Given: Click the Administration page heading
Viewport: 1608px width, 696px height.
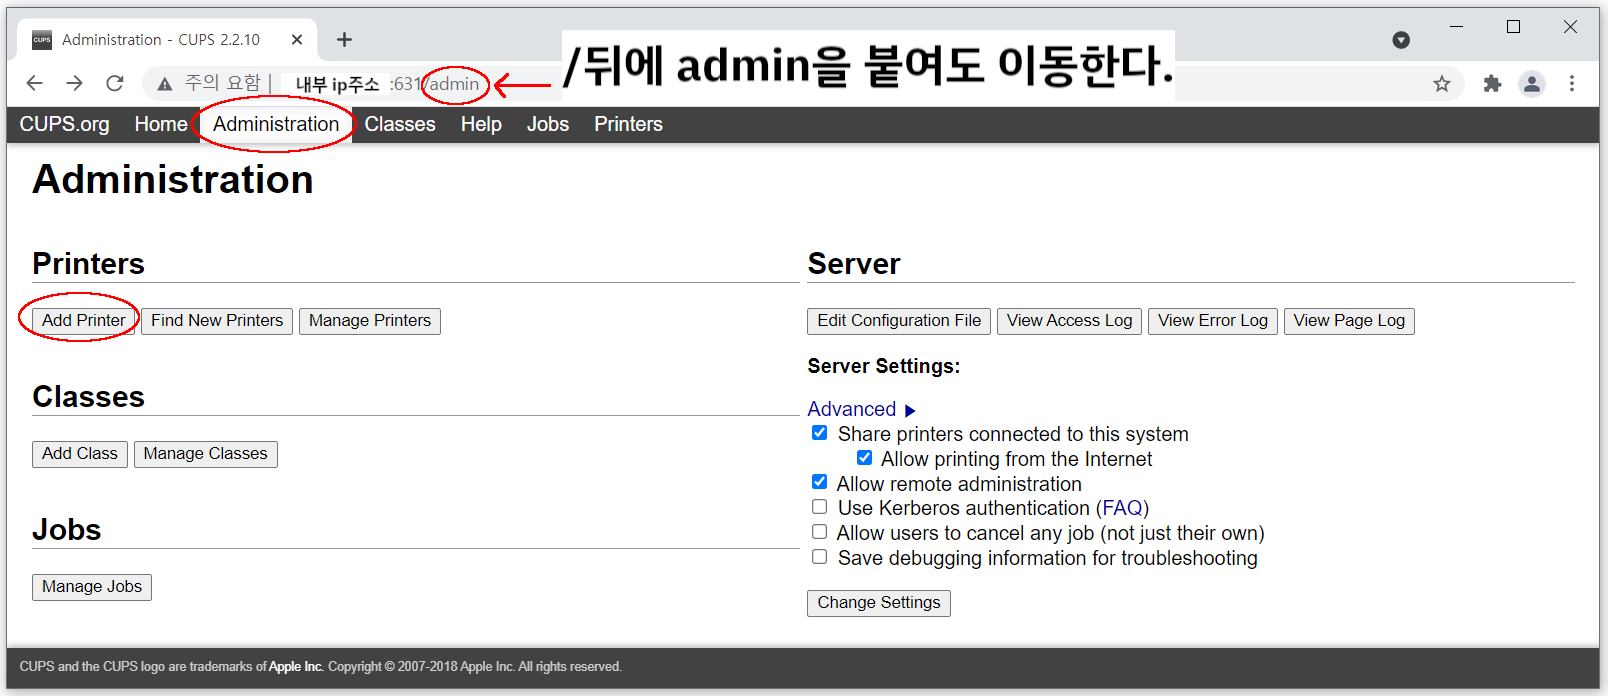Looking at the screenshot, I should tap(173, 180).
